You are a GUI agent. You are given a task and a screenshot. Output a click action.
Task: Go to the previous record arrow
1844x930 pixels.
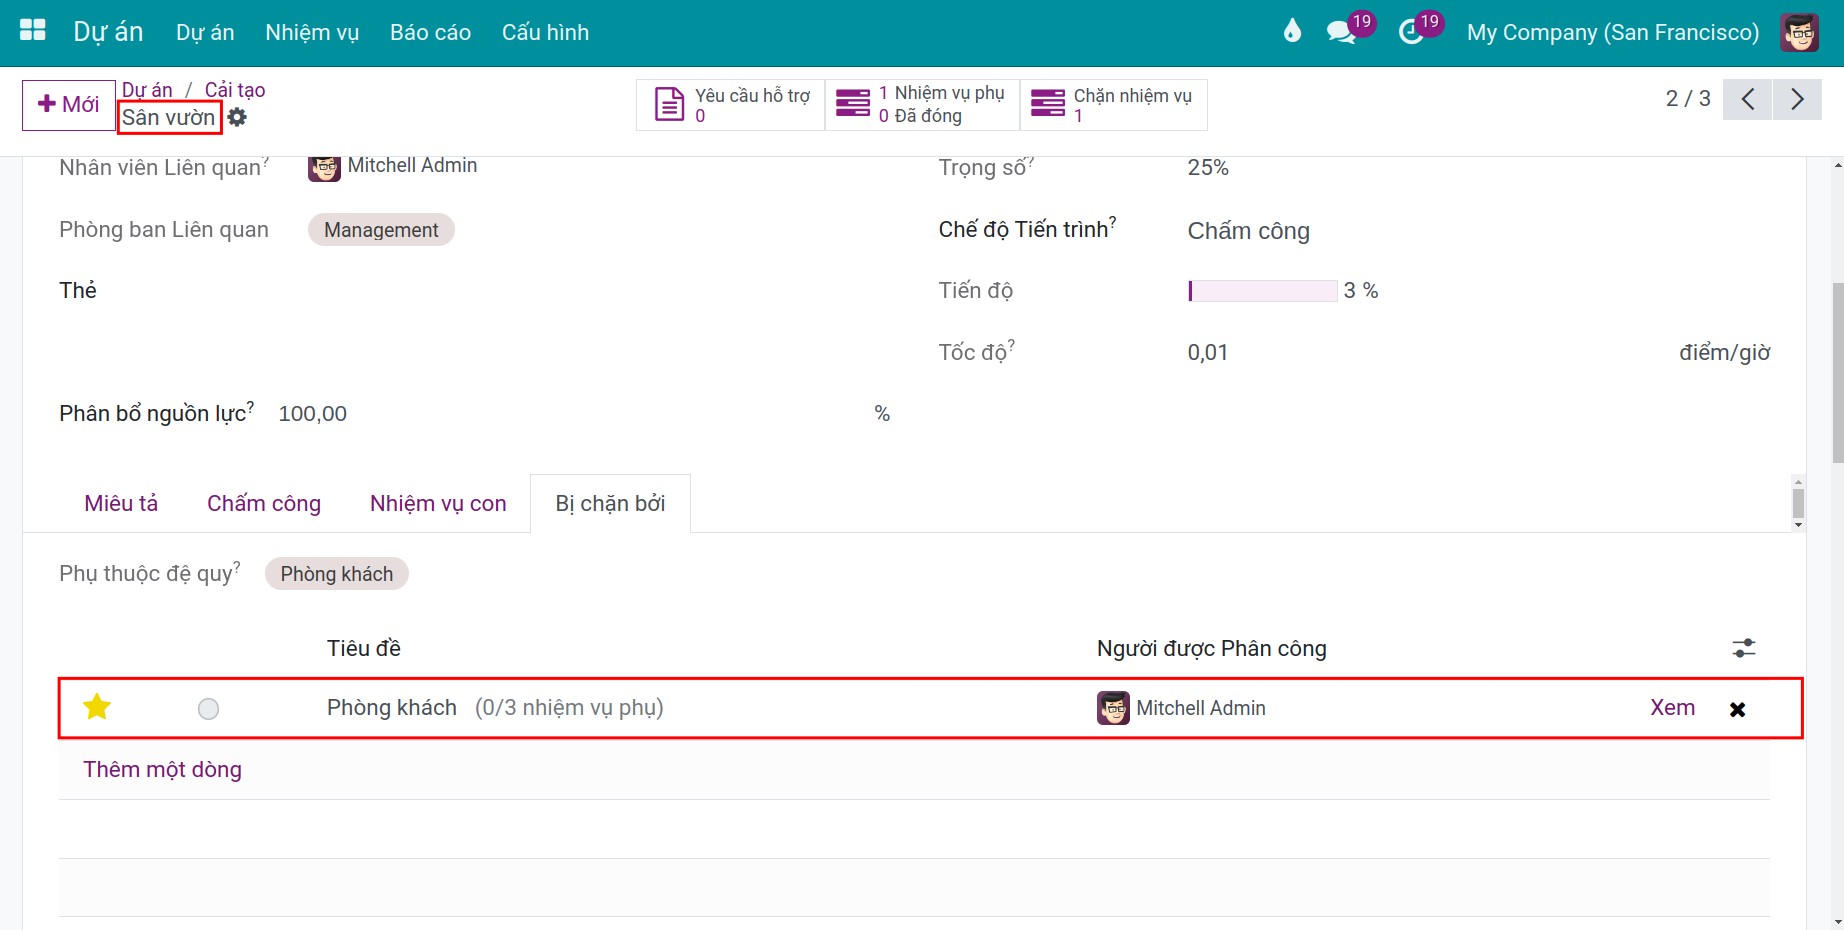(1748, 99)
